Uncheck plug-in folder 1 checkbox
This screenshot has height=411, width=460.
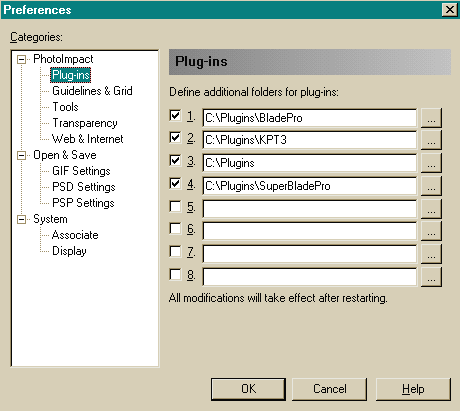(x=175, y=116)
